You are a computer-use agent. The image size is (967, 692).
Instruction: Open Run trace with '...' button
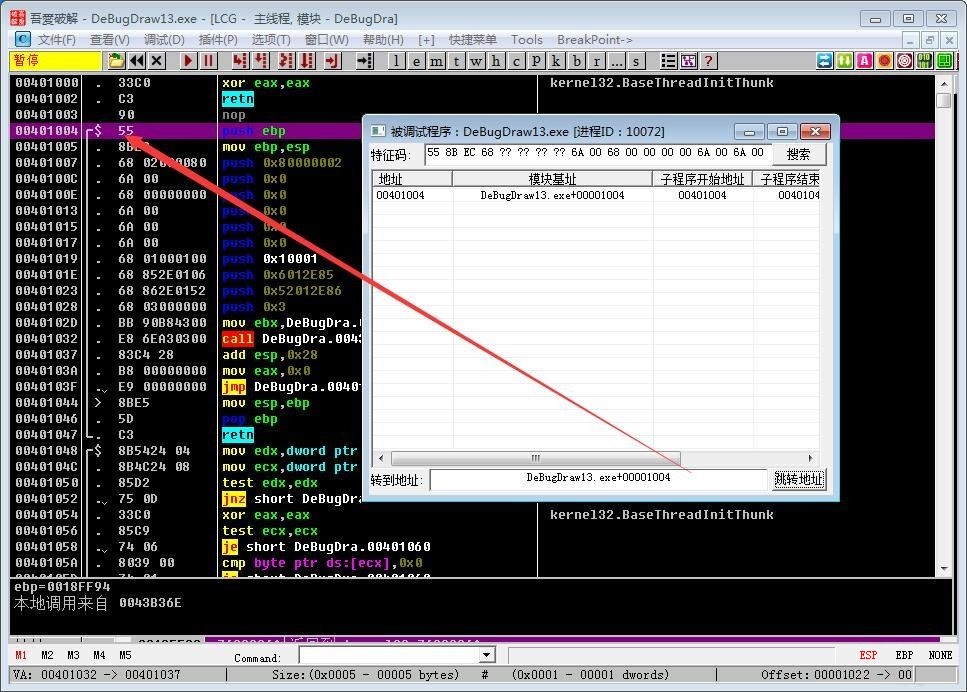point(616,61)
